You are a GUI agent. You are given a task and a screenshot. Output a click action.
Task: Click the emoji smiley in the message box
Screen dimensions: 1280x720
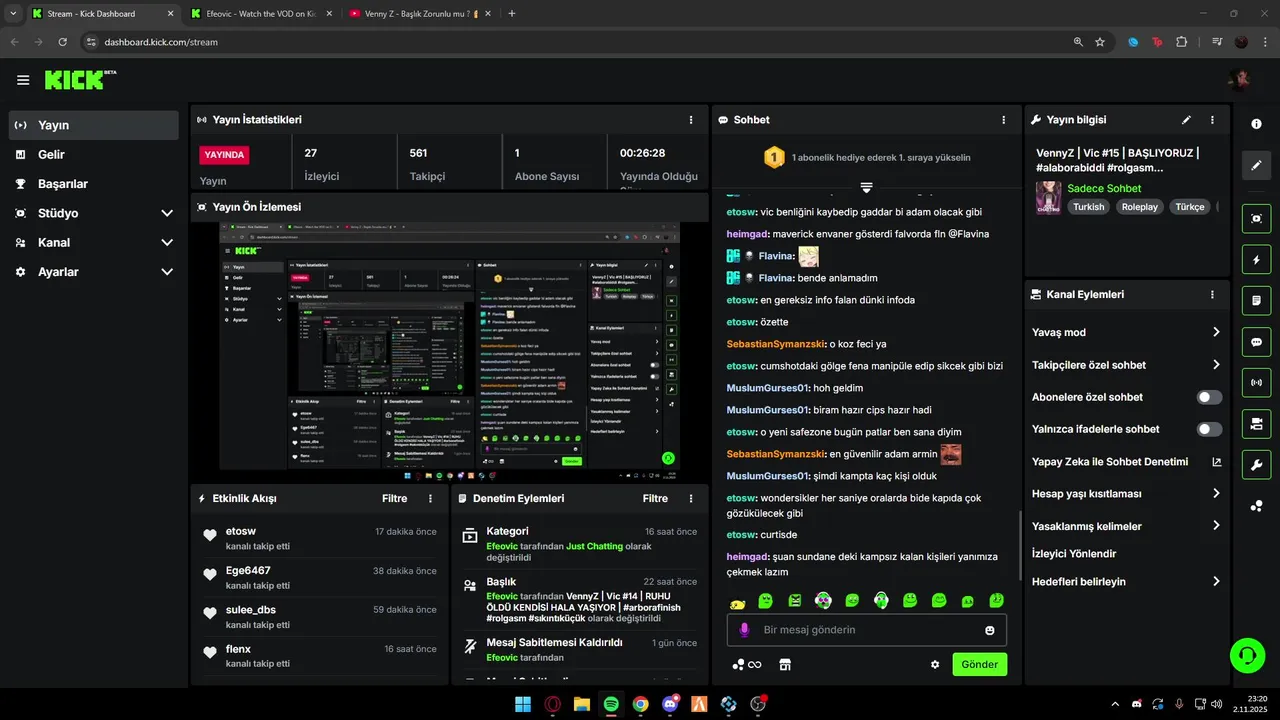tap(990, 630)
